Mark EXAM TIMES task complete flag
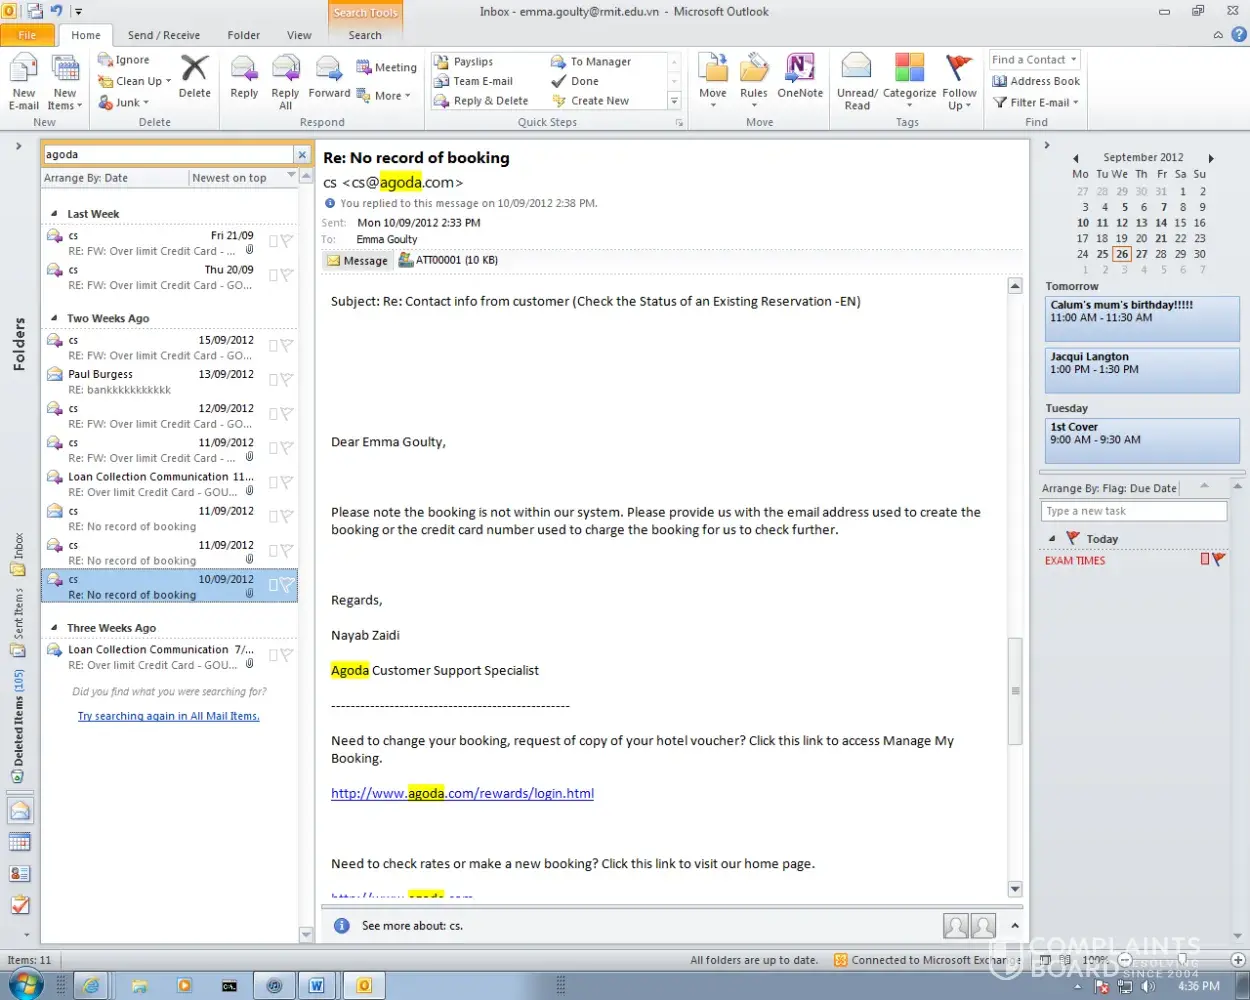 pos(1218,560)
